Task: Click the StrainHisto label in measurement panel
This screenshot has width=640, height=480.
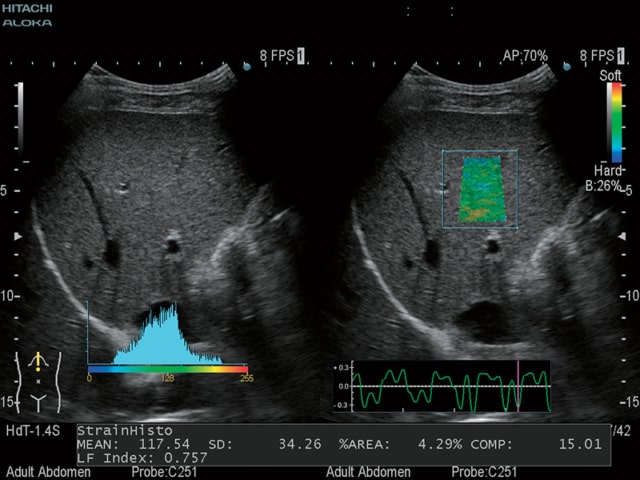Action: coord(125,431)
